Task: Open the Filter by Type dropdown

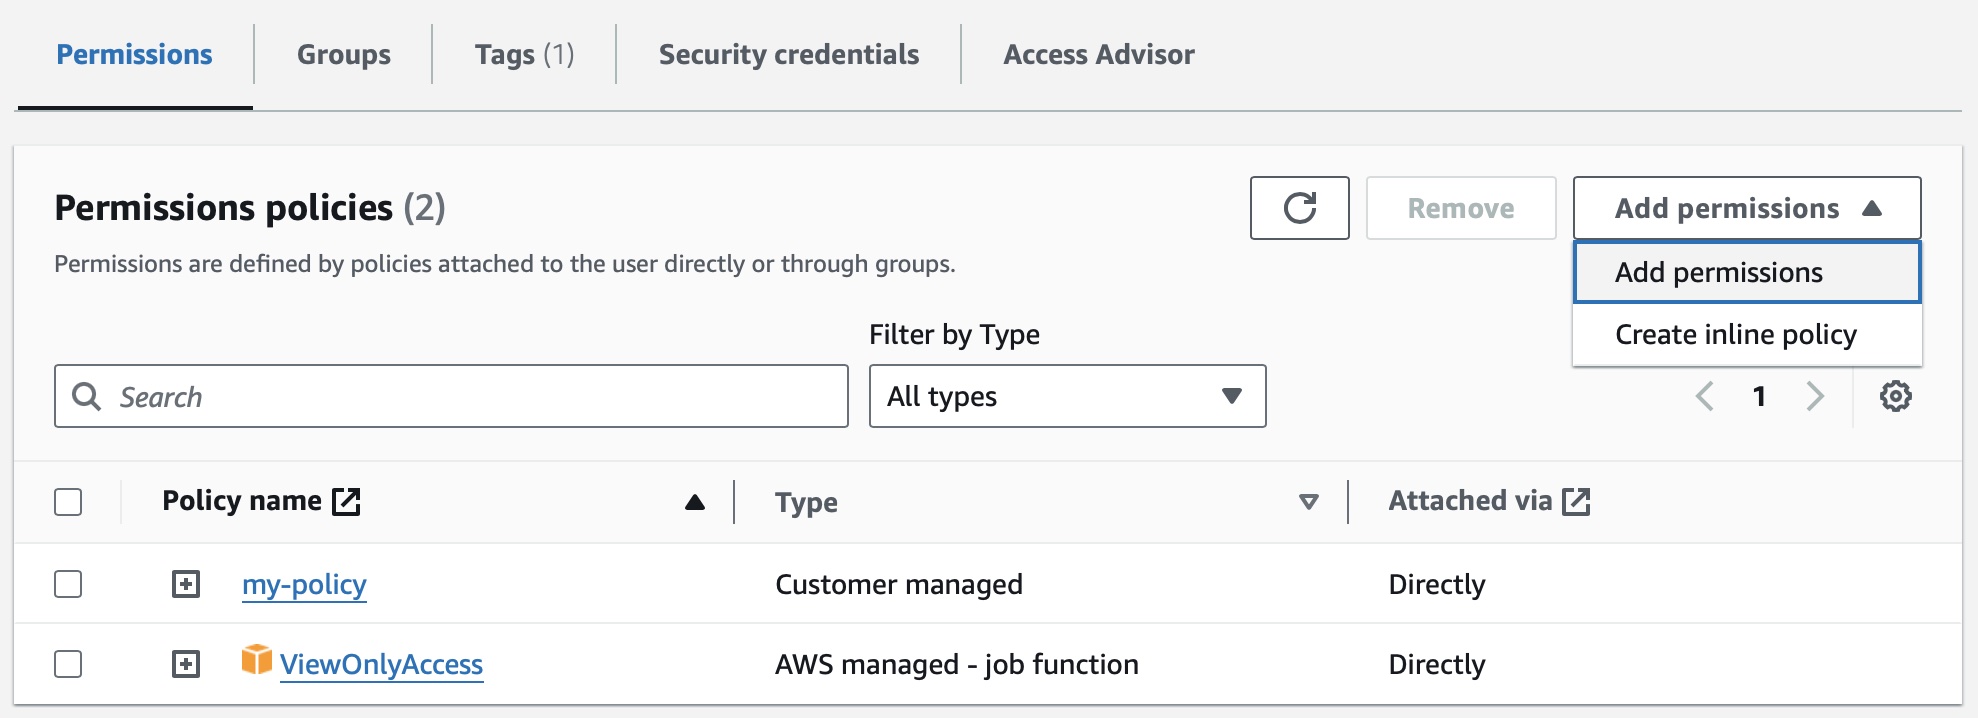Action: (1067, 396)
